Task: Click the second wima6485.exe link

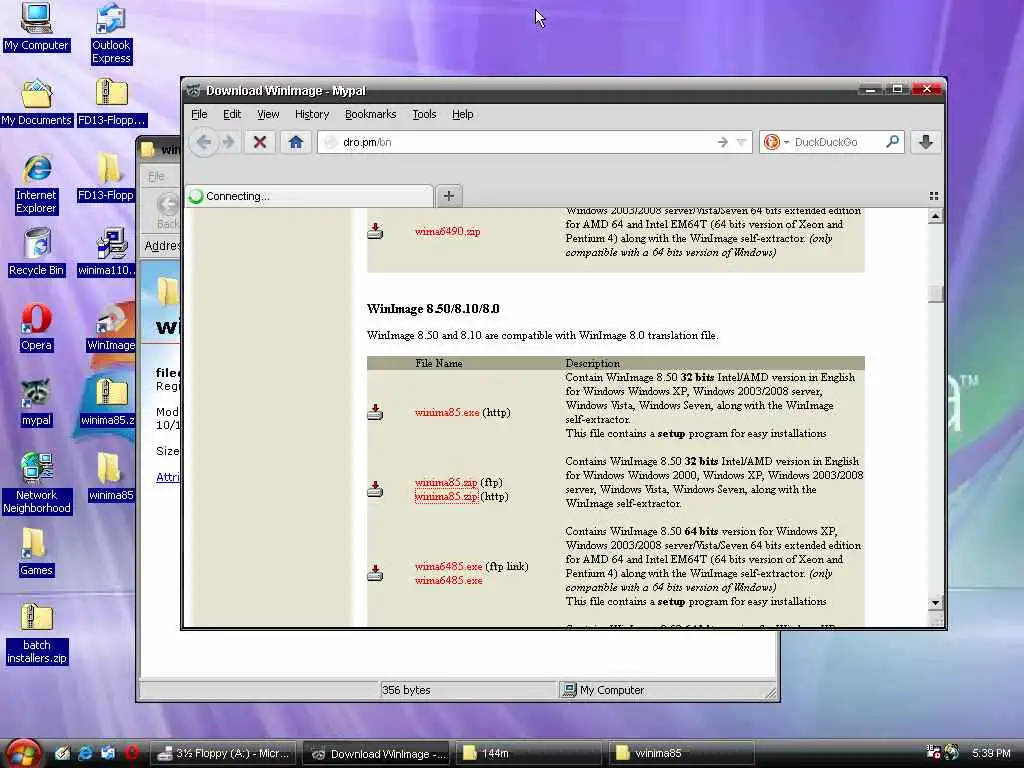Action: tap(449, 580)
